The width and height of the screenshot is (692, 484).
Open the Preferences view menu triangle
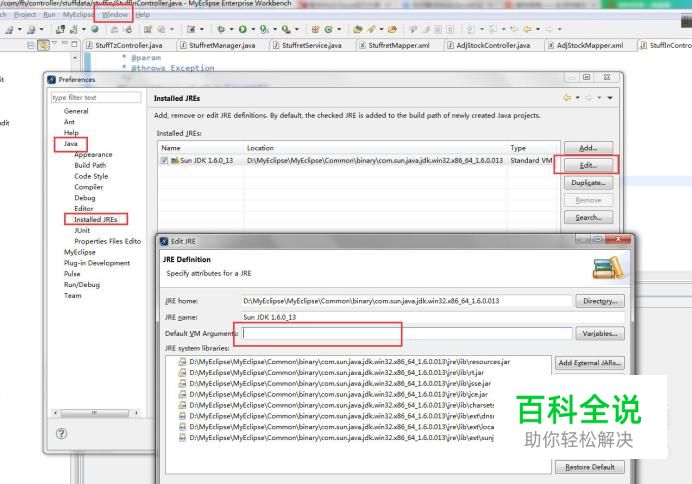coord(610,98)
